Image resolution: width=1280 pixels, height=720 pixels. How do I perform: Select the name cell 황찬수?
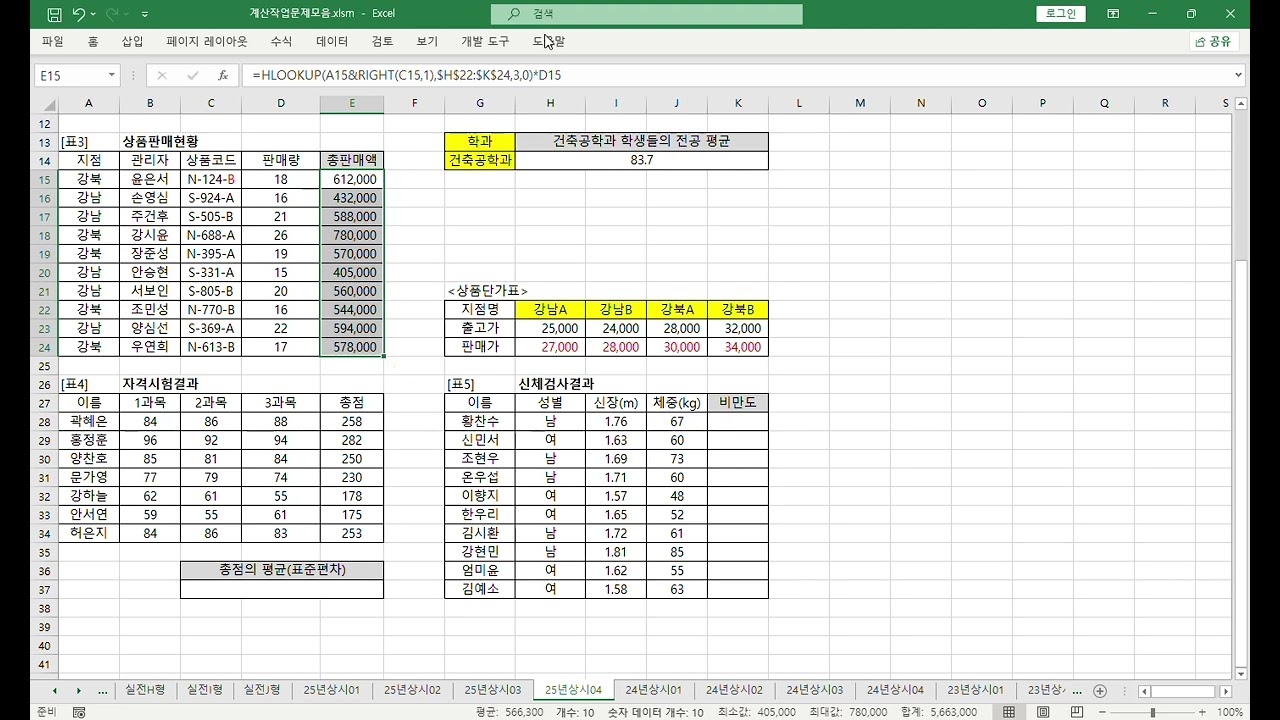[480, 422]
